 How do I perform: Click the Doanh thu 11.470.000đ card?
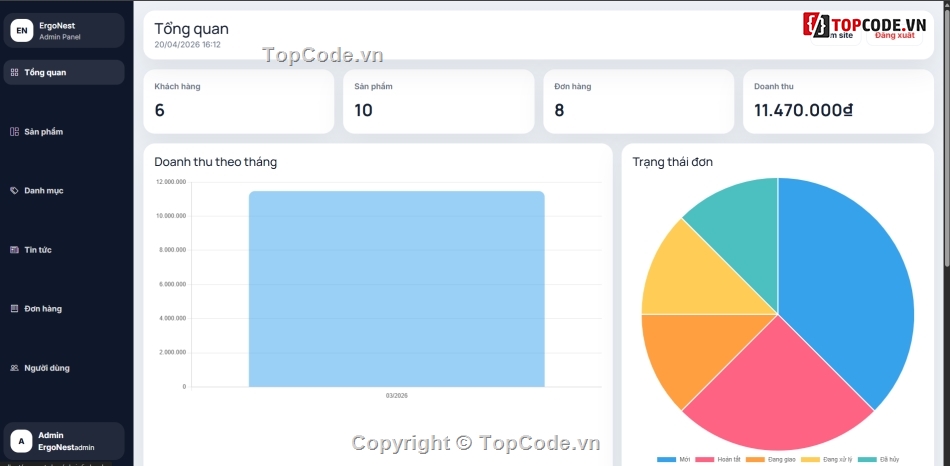[x=839, y=101]
